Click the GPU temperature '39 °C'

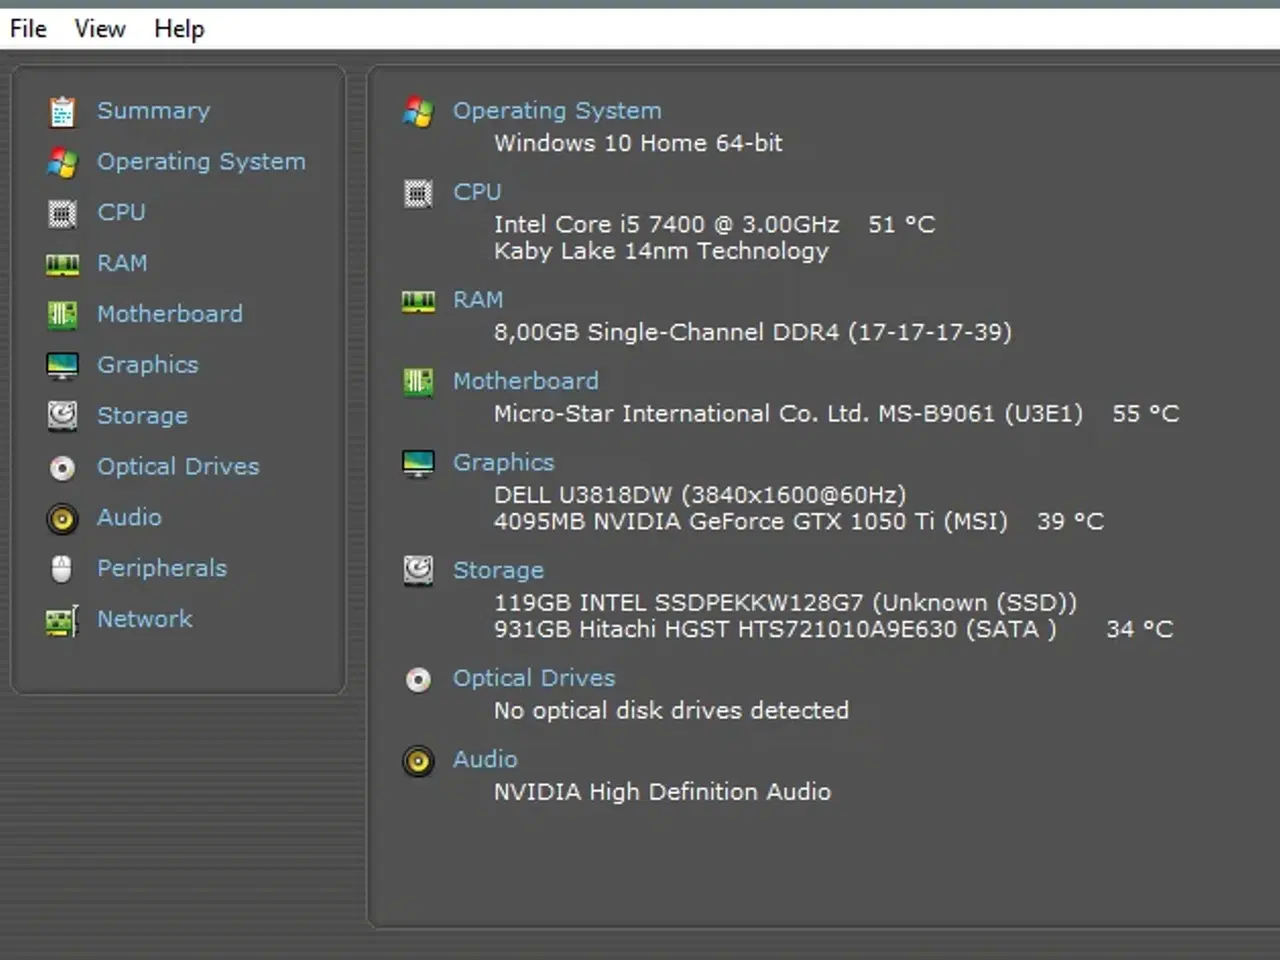1071,521
